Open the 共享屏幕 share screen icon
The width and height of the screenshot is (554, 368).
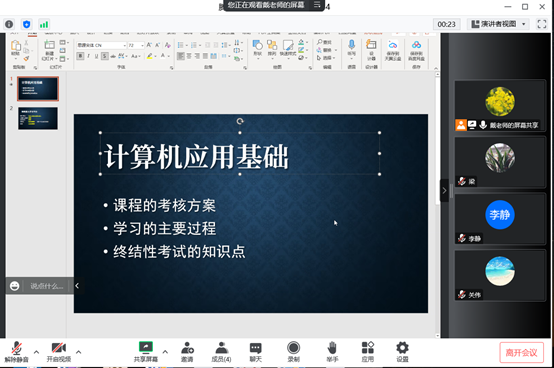pyautogui.click(x=146, y=352)
